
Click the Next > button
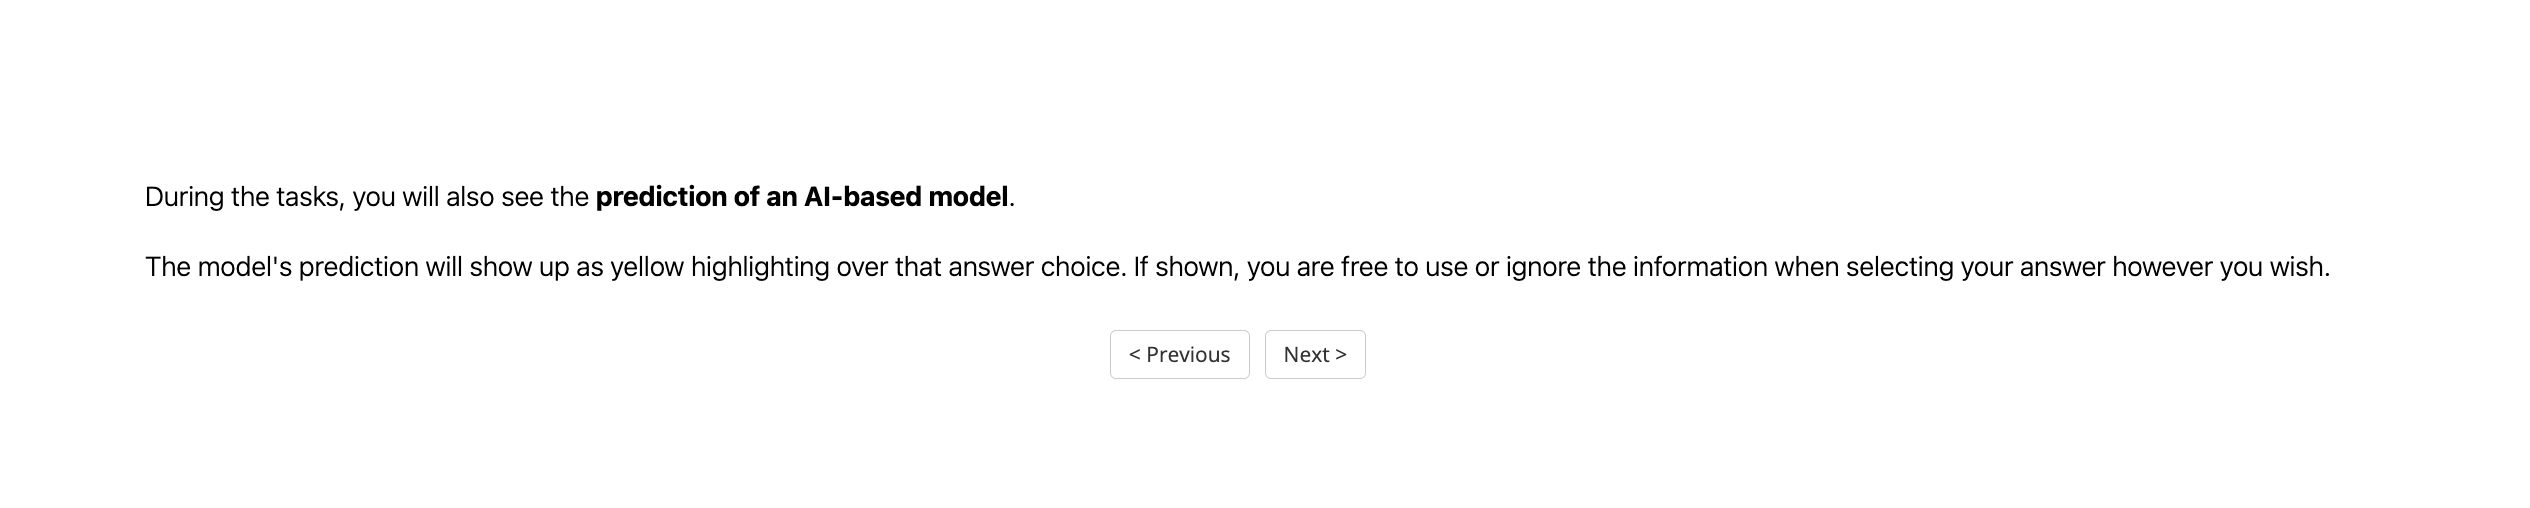point(1314,355)
